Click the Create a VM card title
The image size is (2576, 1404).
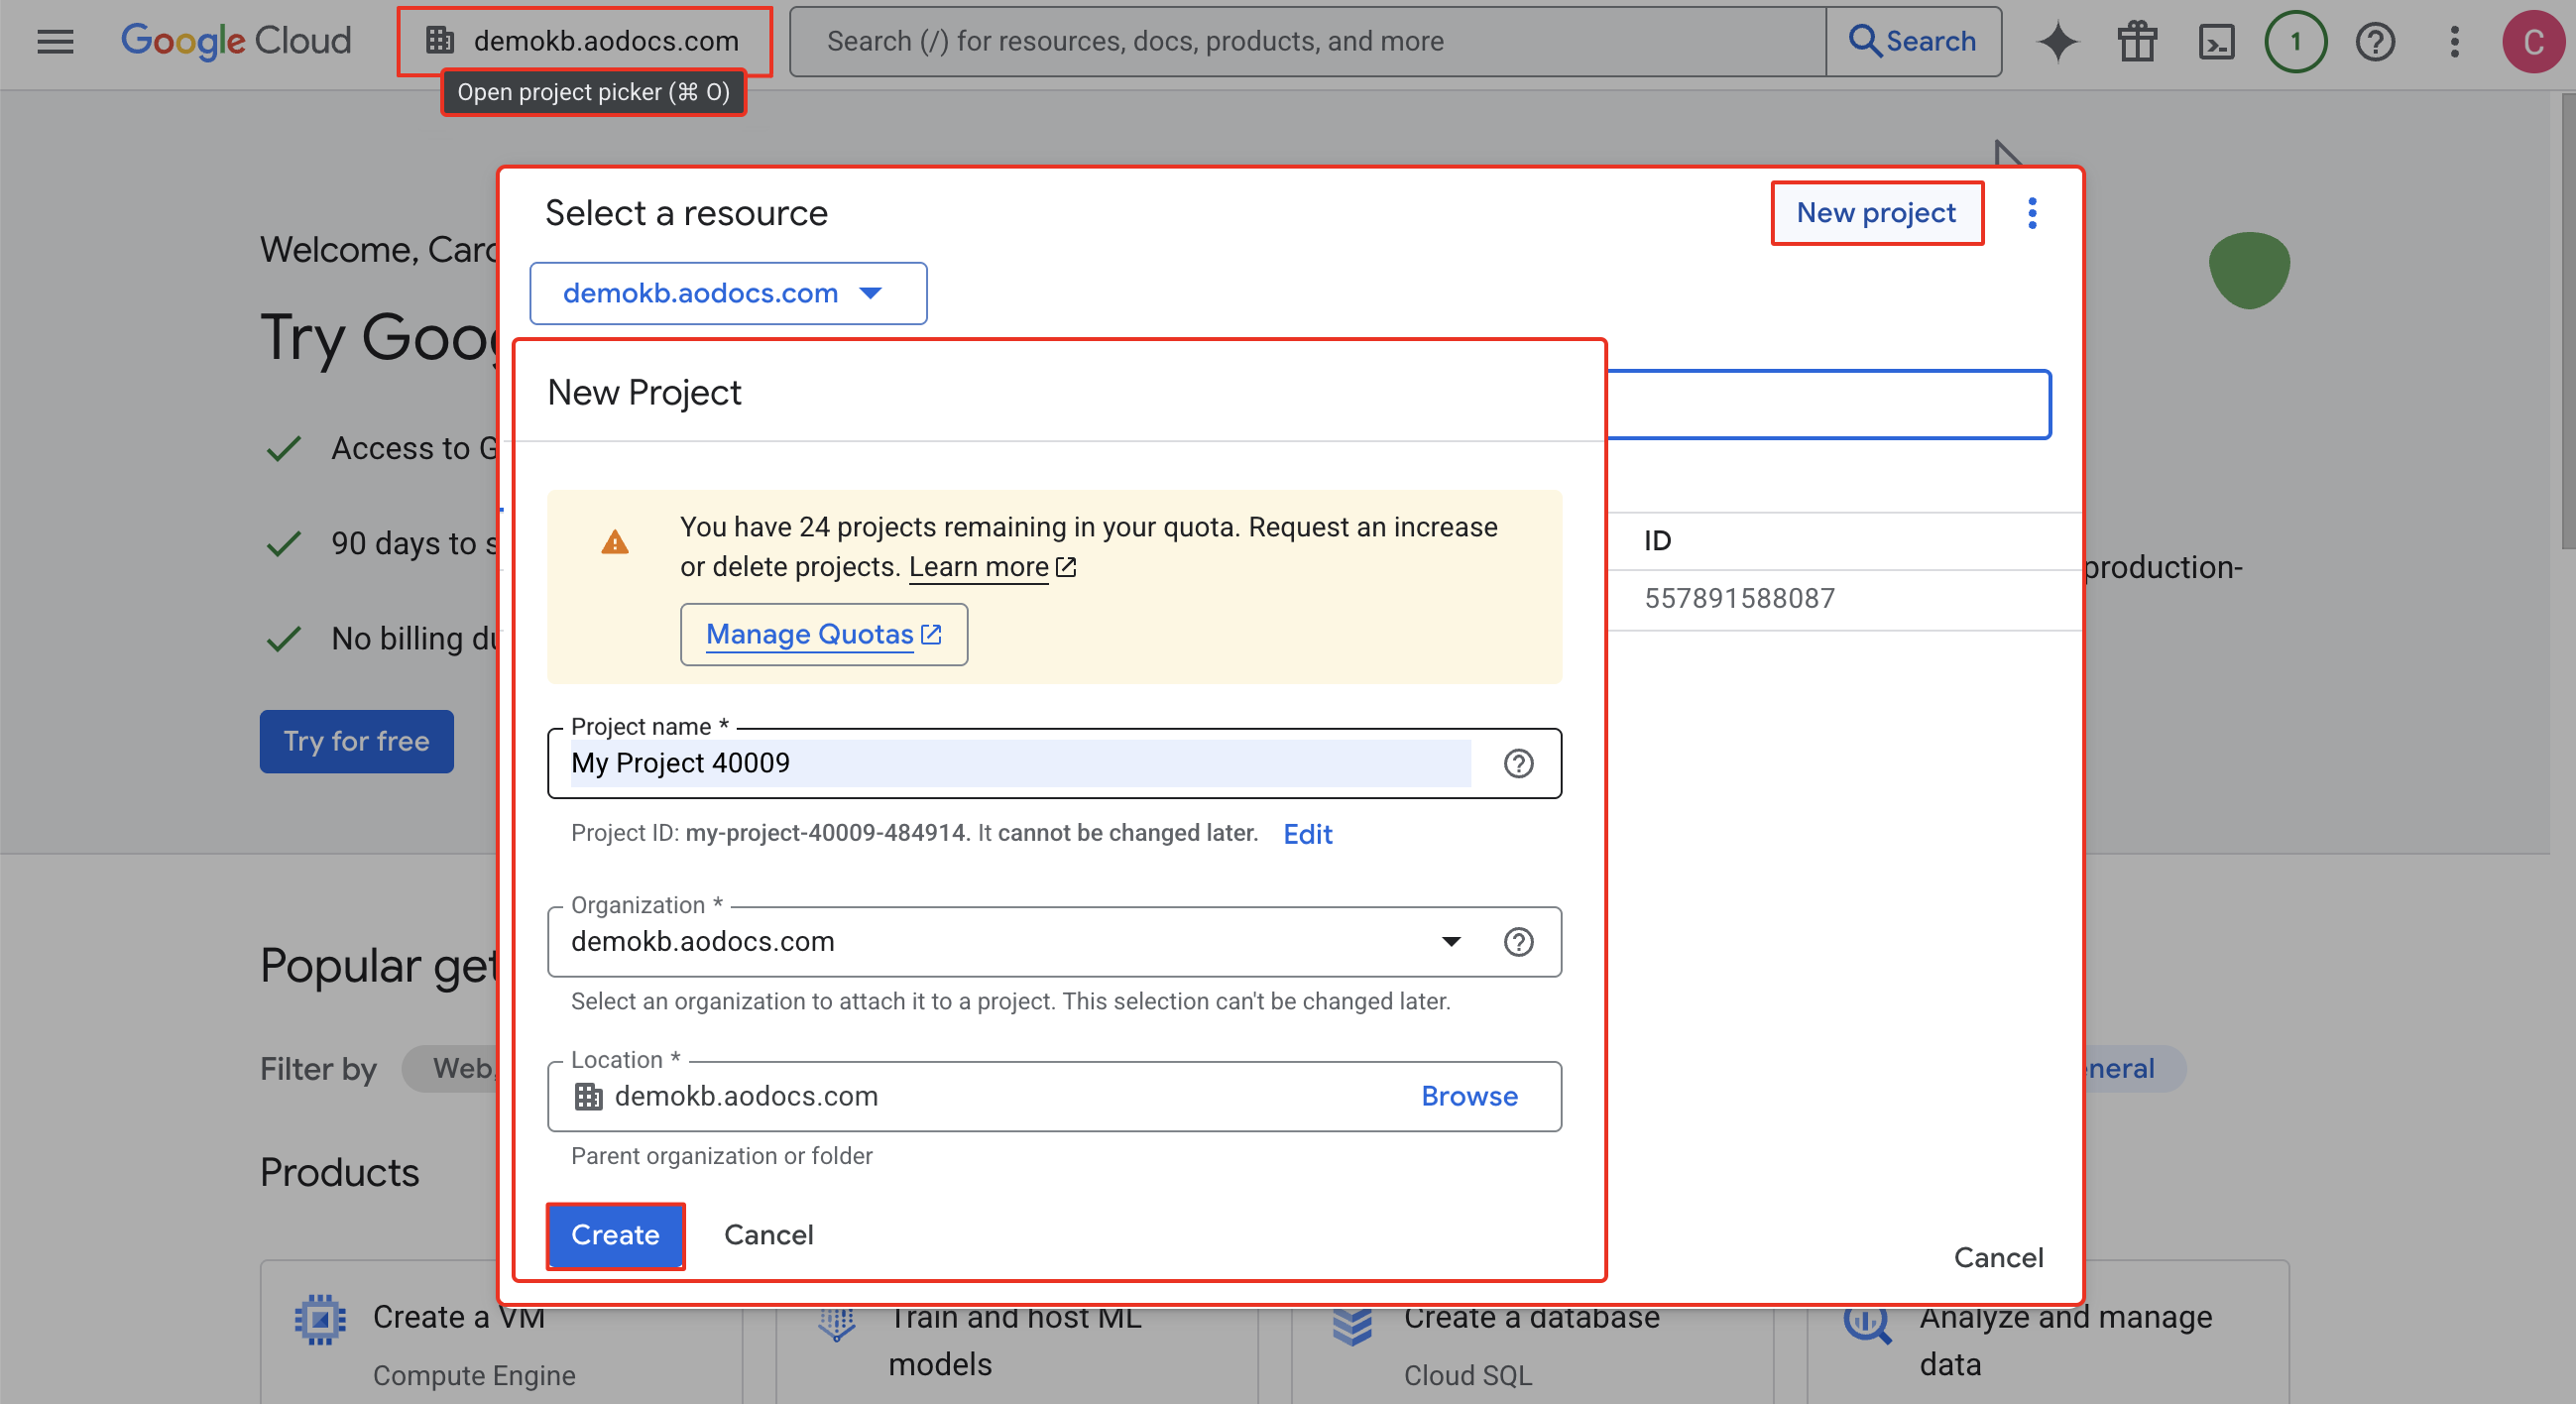pos(459,1317)
